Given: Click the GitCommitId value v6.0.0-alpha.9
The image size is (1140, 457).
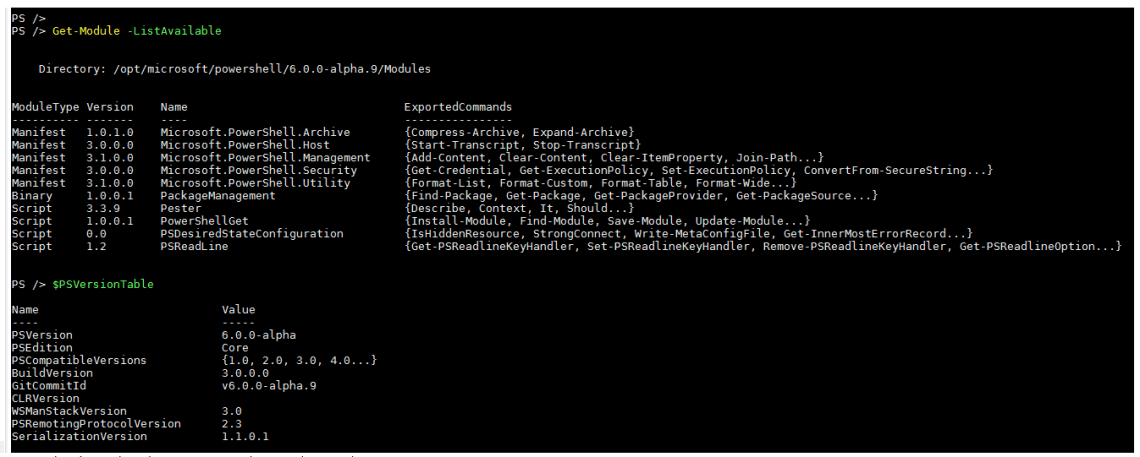Looking at the screenshot, I should click(265, 386).
